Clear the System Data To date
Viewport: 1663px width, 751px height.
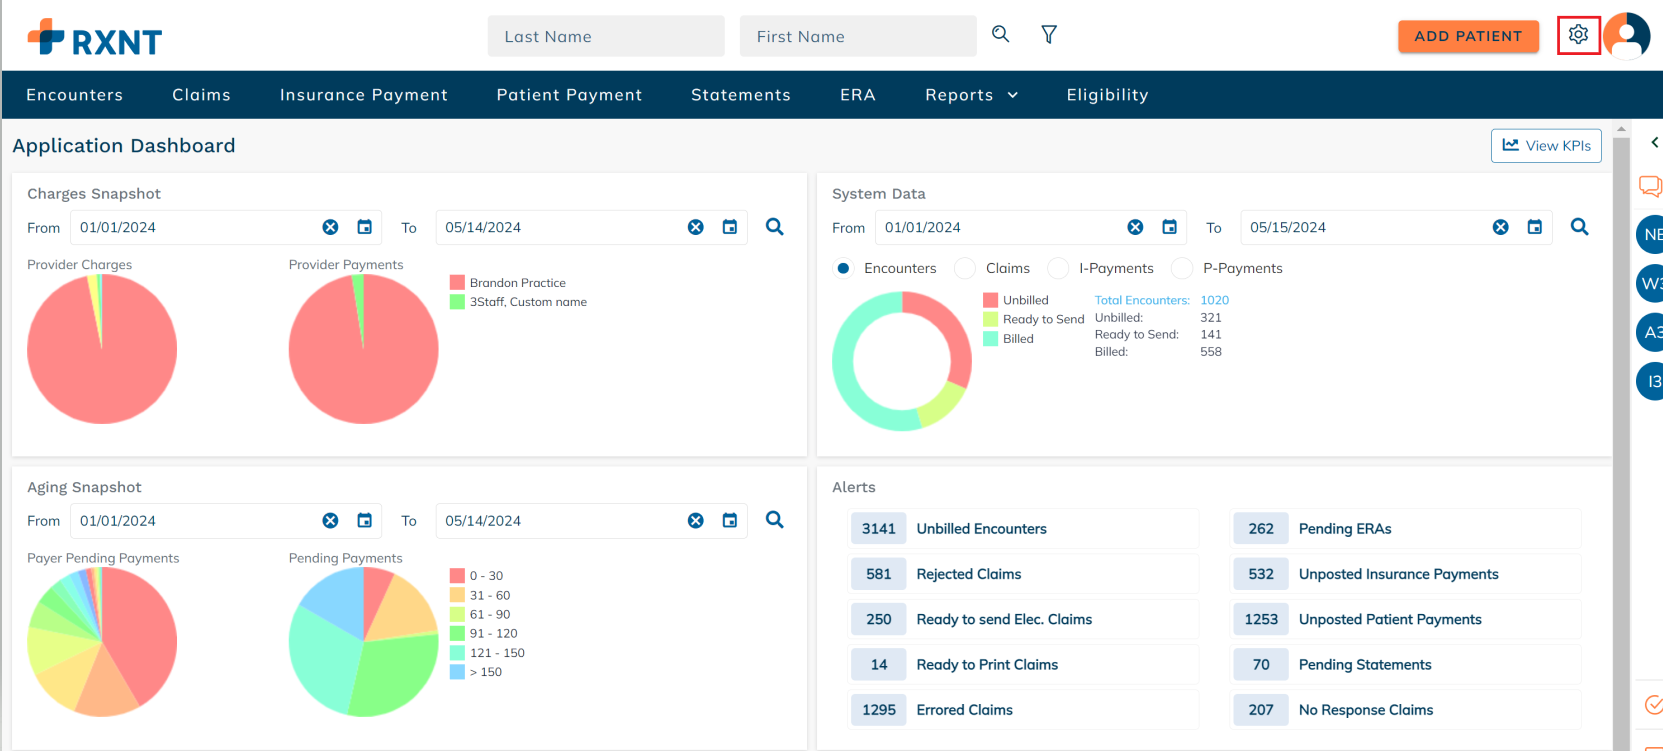1500,228
